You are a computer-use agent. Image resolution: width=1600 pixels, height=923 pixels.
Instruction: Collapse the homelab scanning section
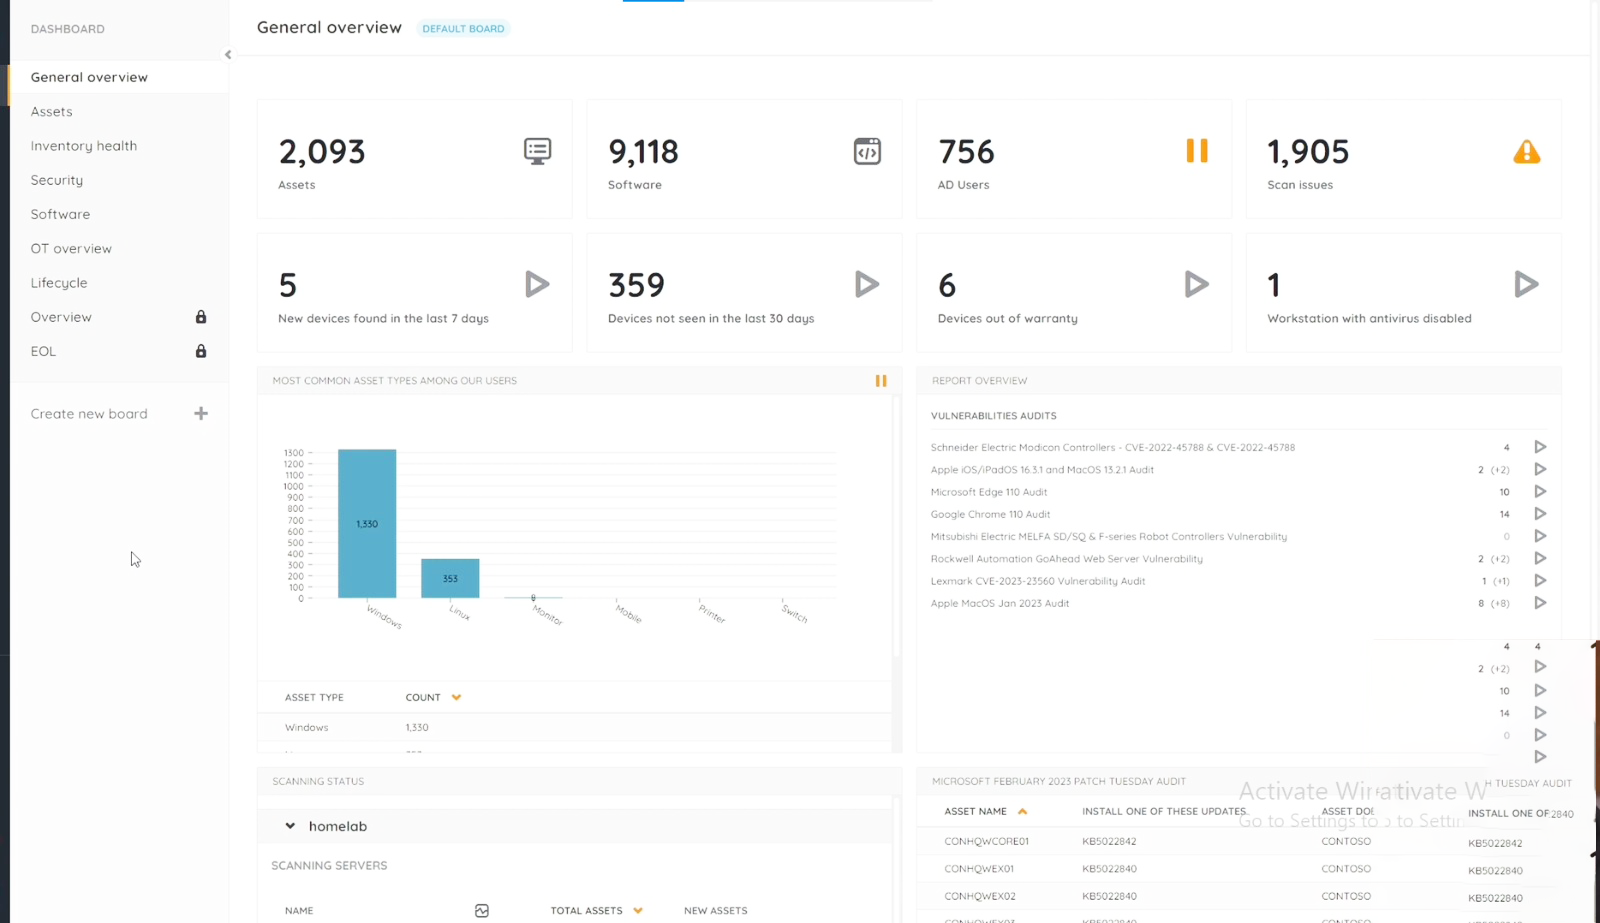coord(290,826)
